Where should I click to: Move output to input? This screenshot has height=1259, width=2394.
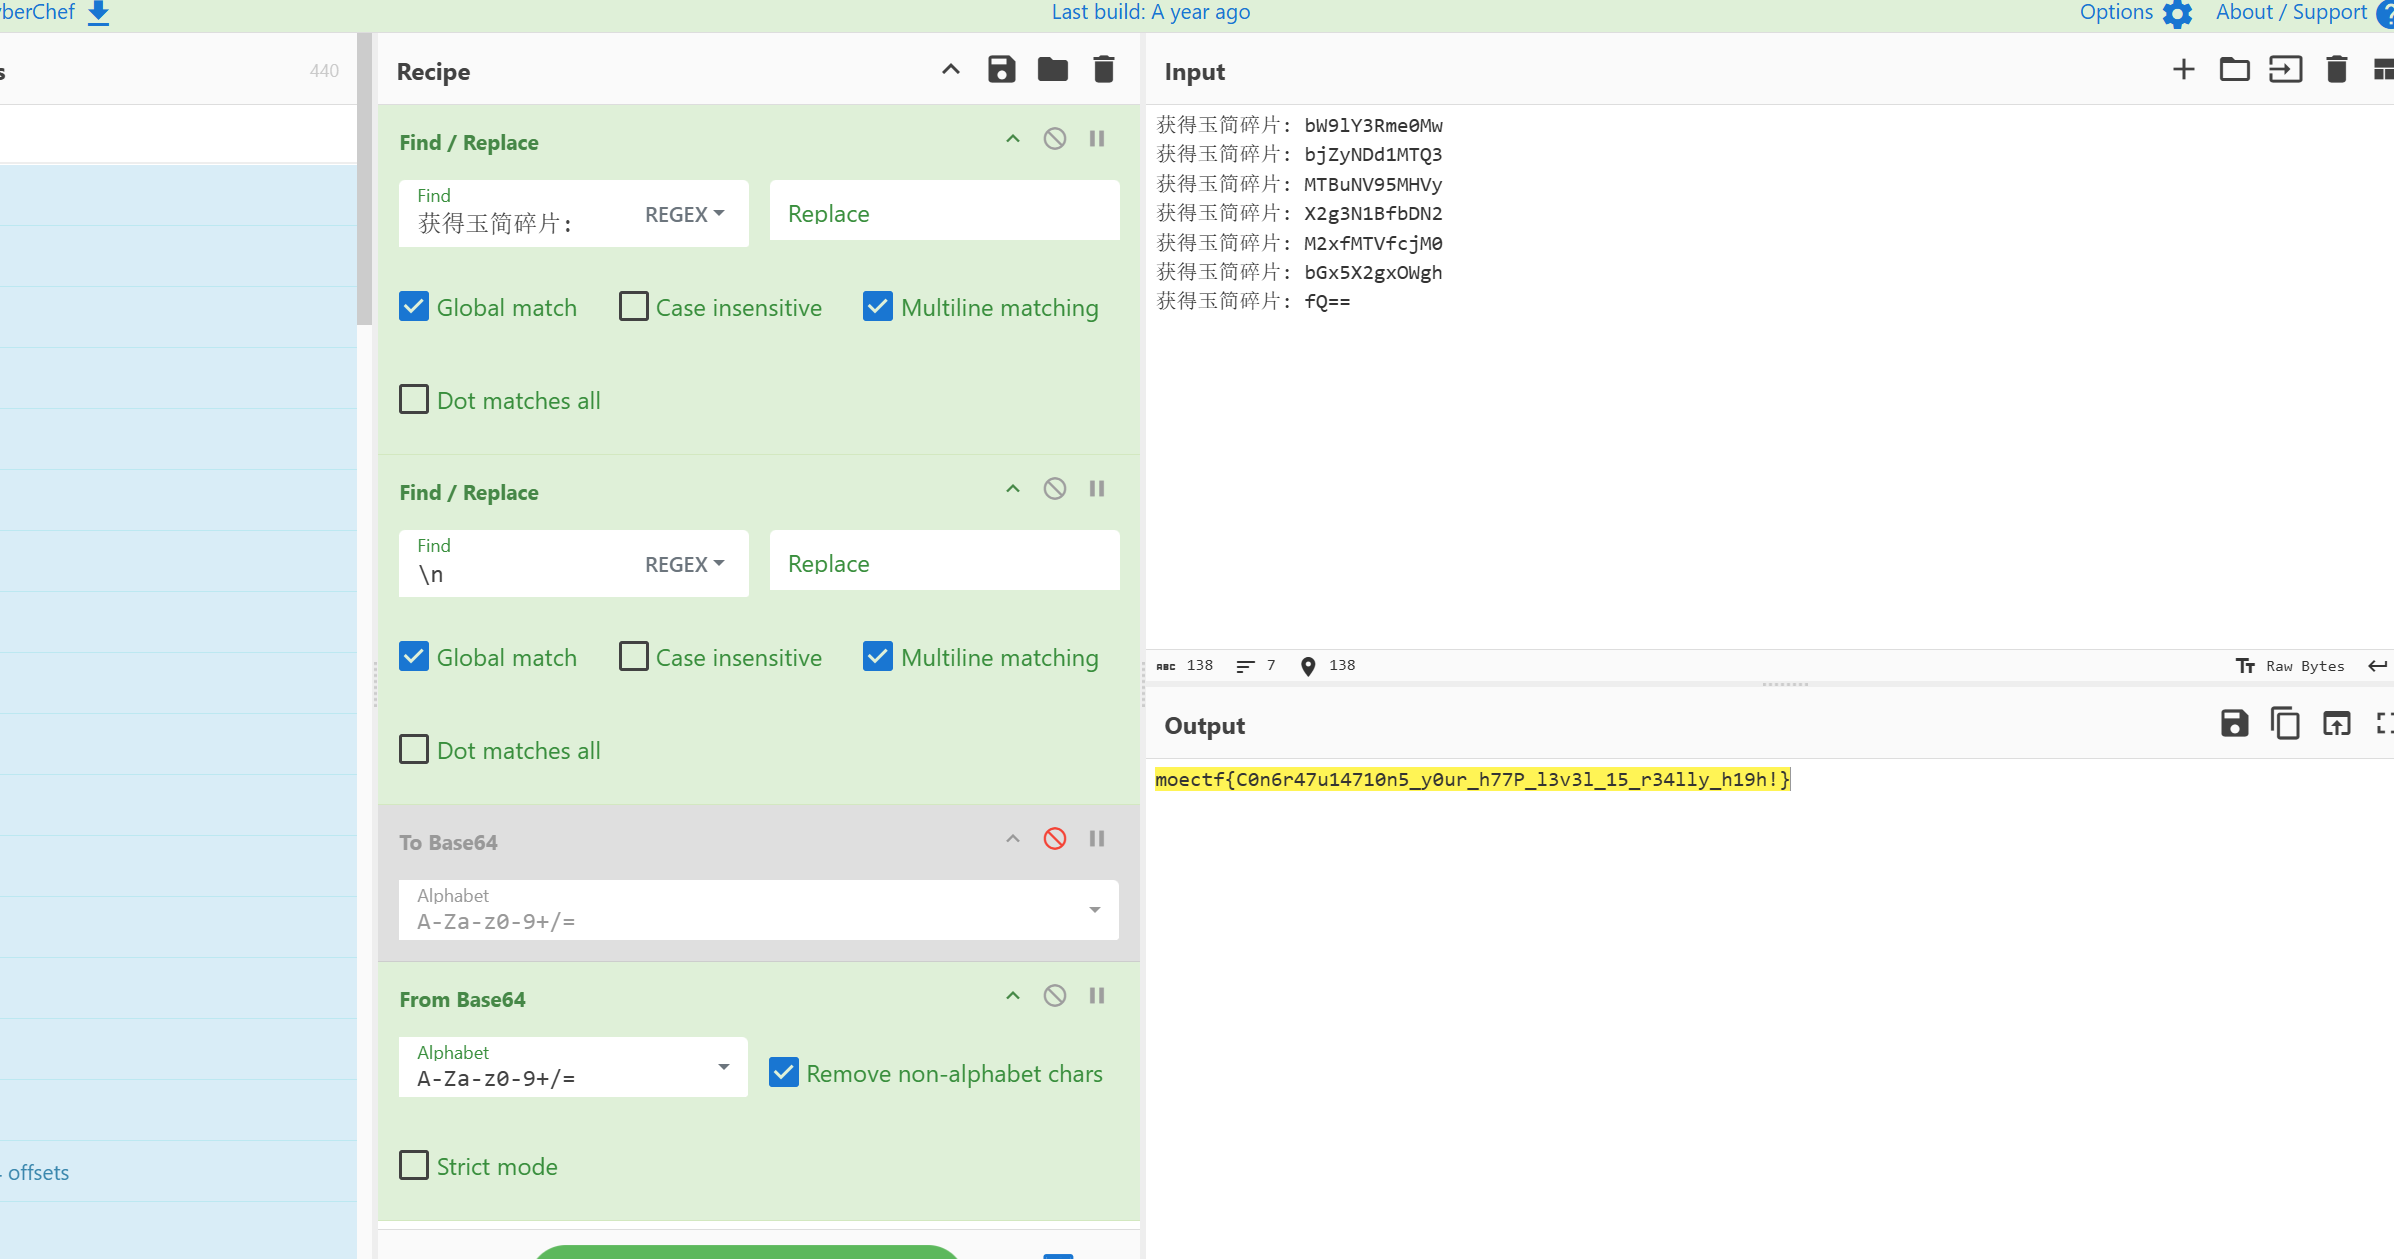[x=2336, y=724]
